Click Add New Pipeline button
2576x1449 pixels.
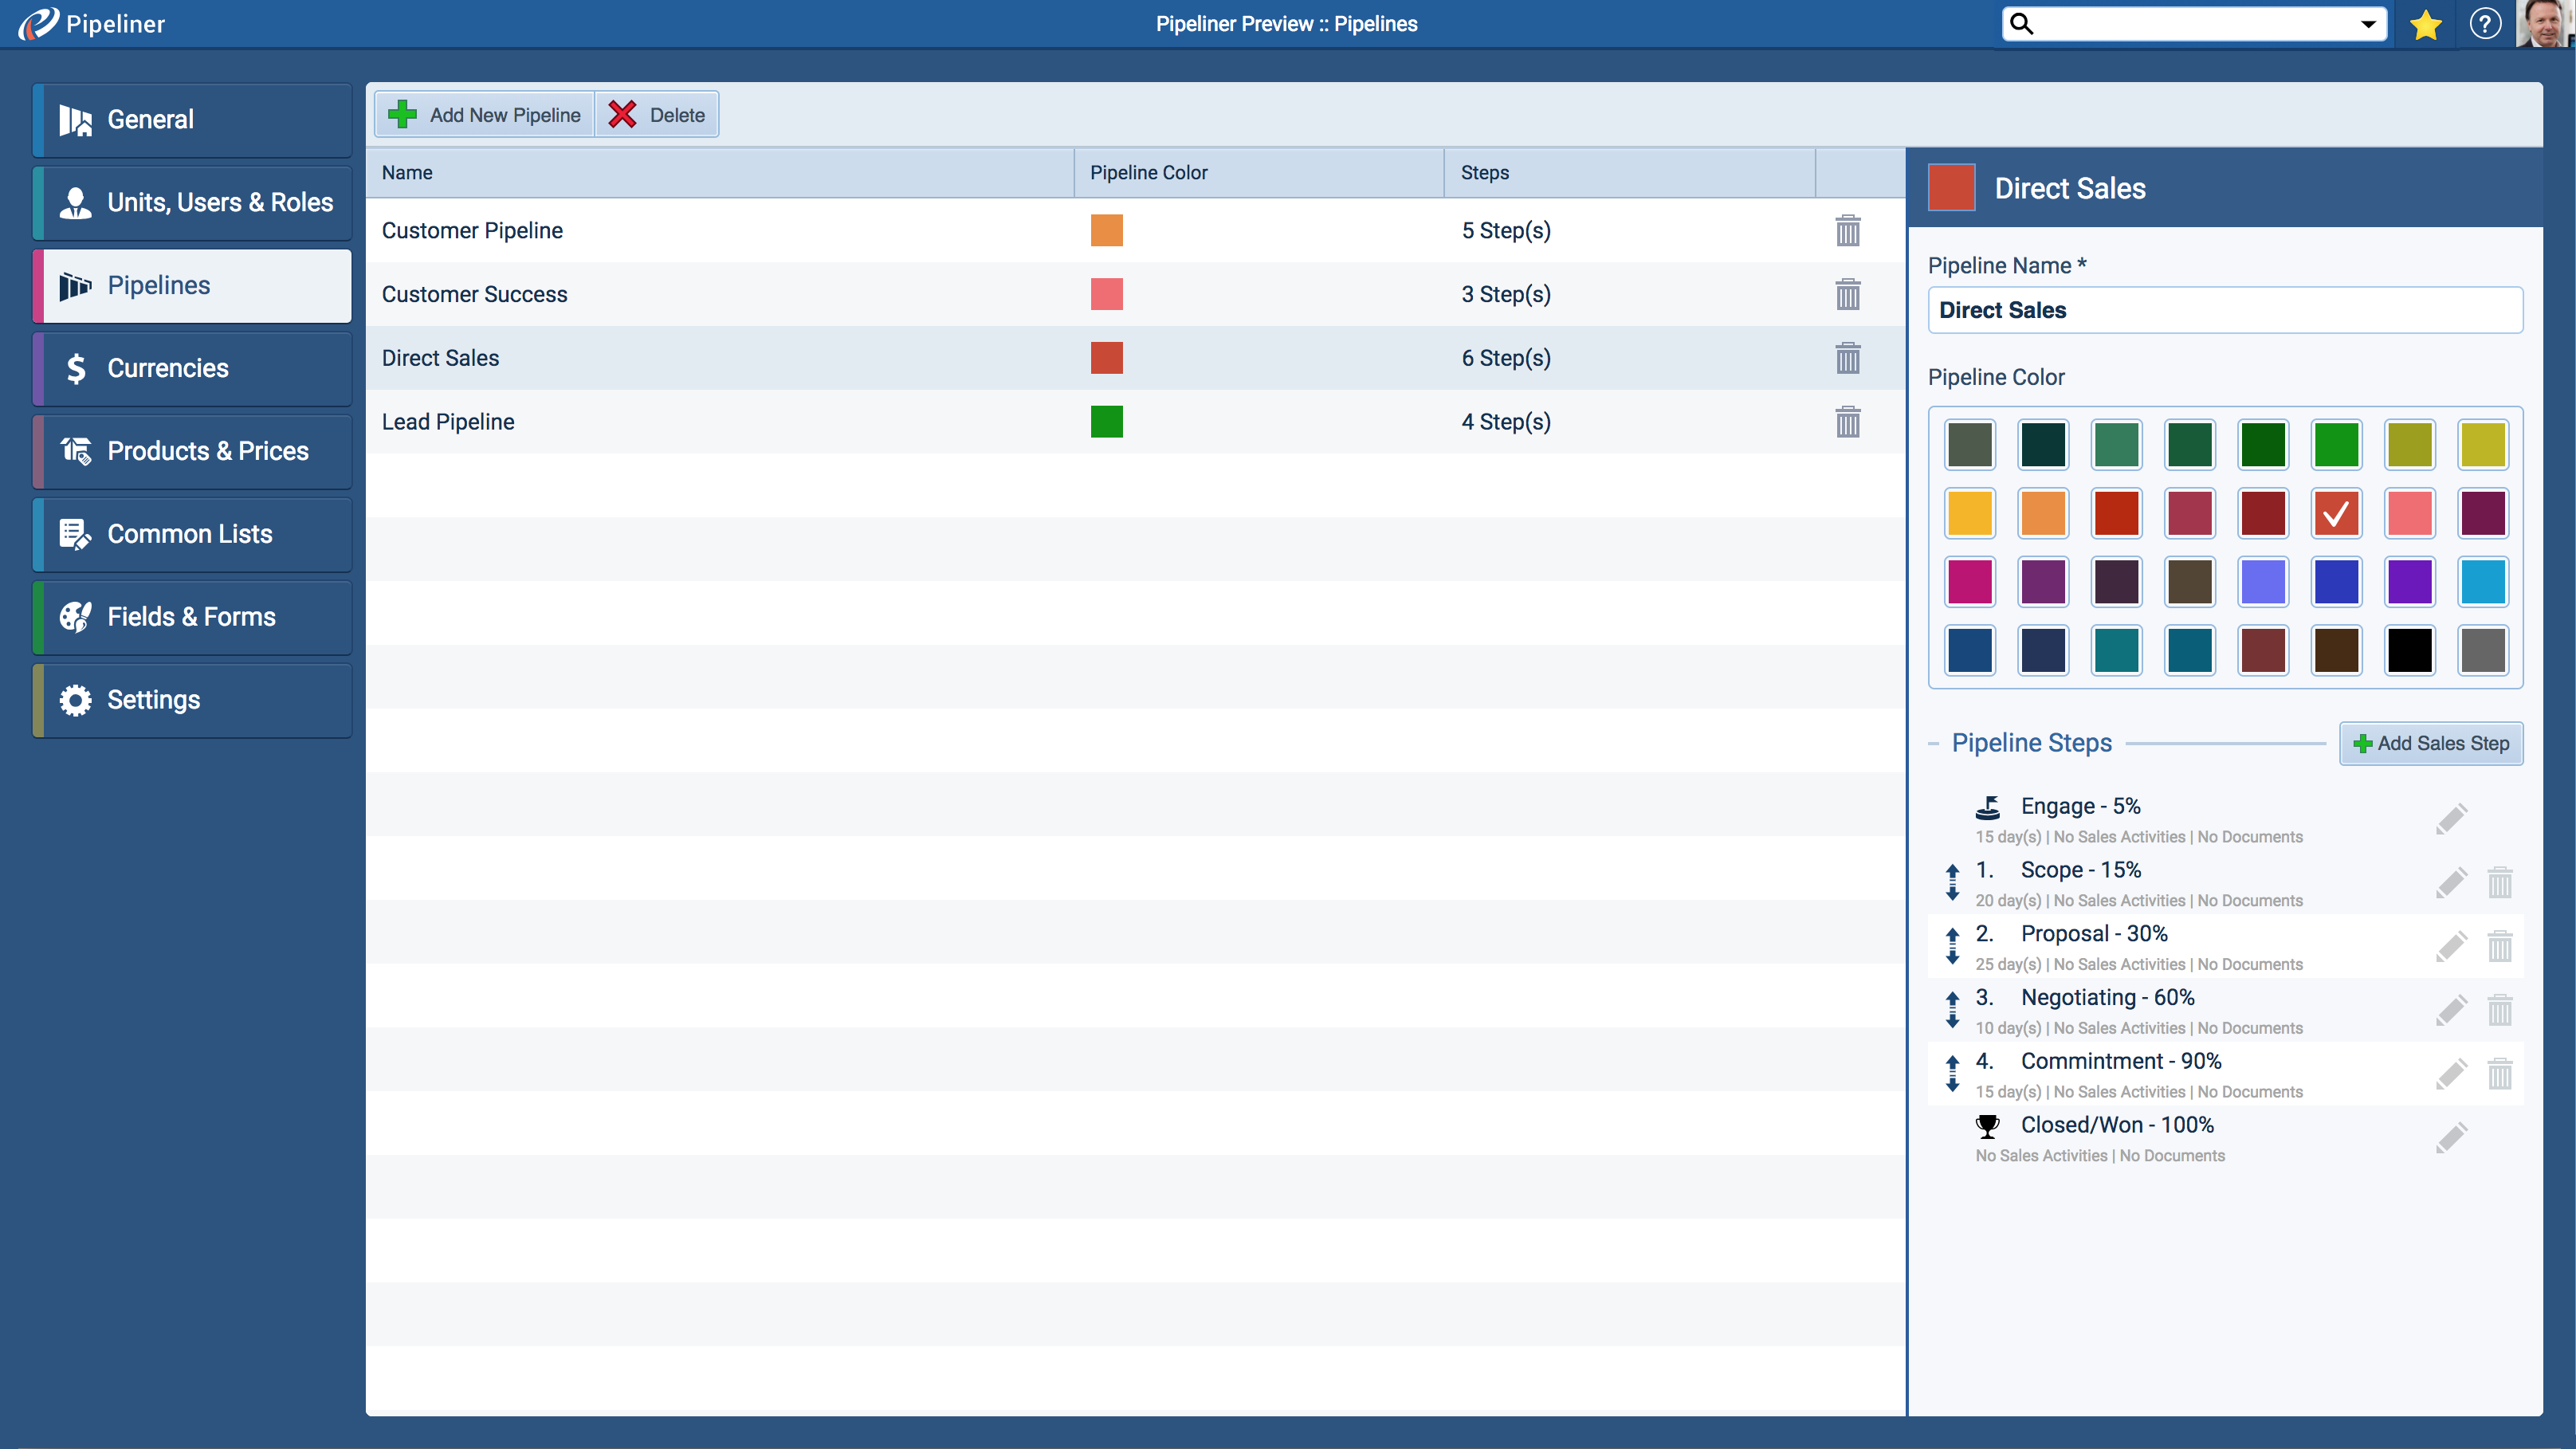pos(484,115)
